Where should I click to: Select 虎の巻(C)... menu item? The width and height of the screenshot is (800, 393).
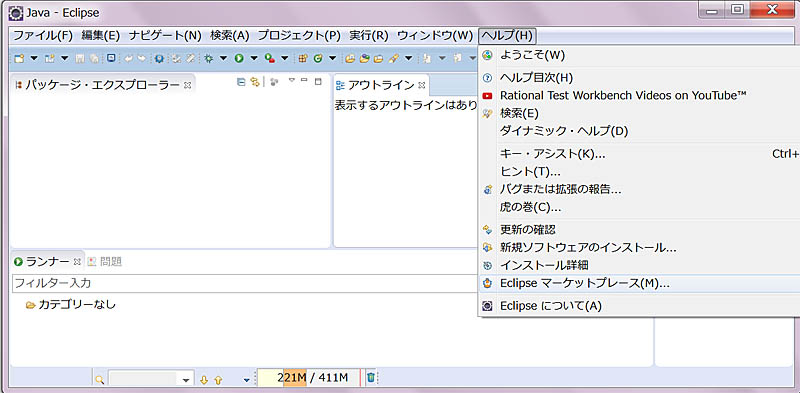[x=639, y=208]
